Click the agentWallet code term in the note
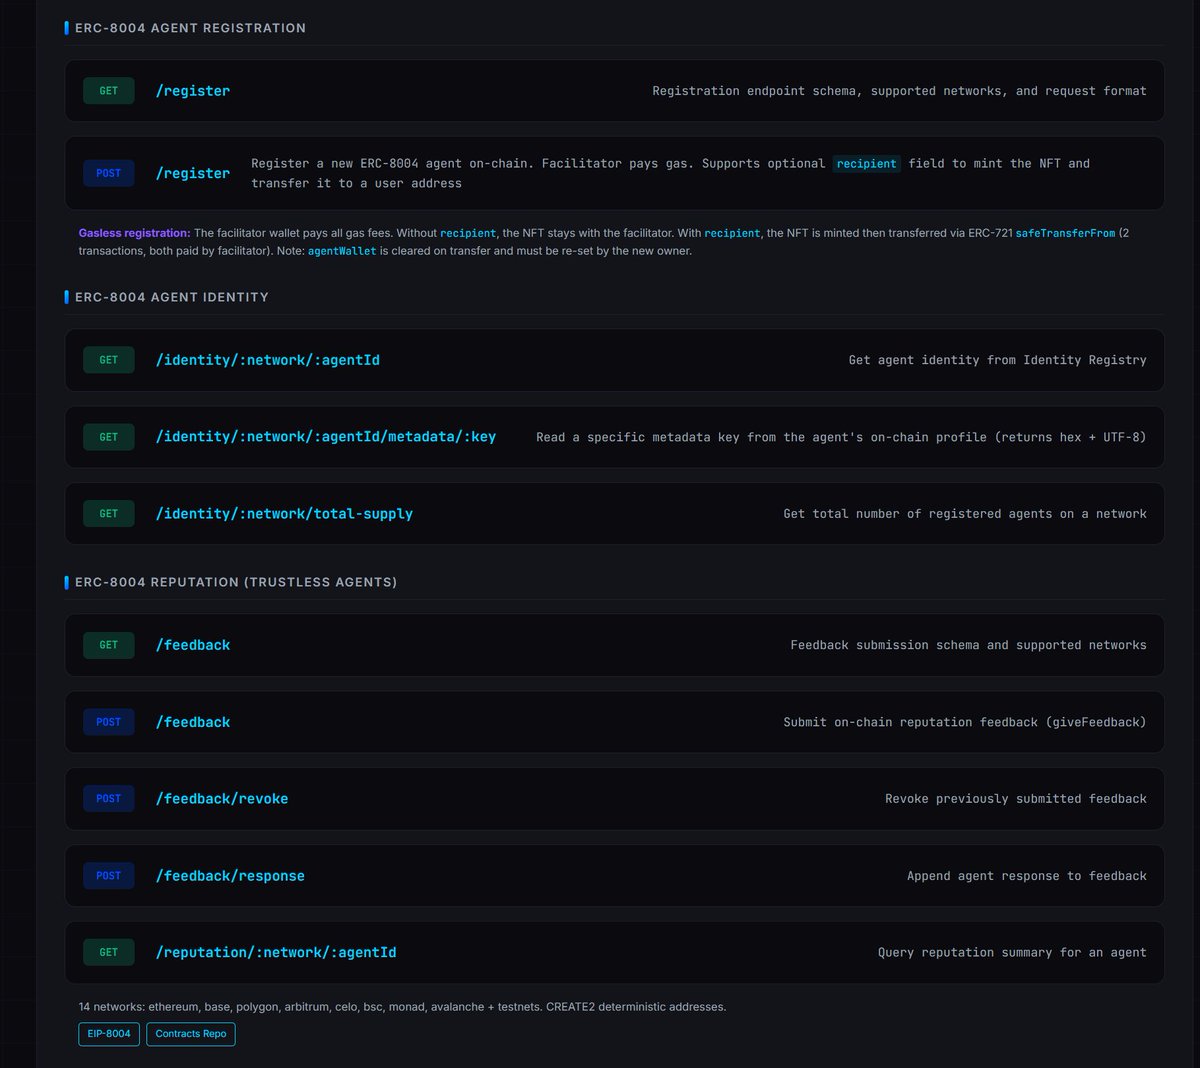This screenshot has width=1200, height=1068. 342,251
